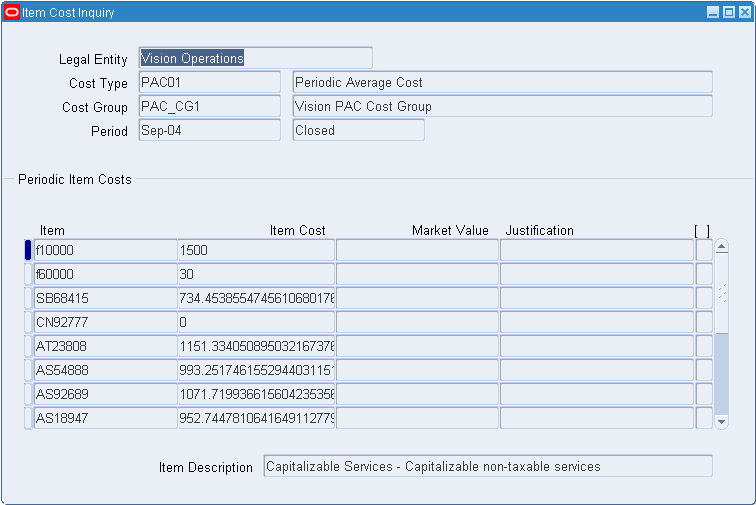Image resolution: width=756 pixels, height=505 pixels.
Task: Click the Cost Type field PAC01
Action: [209, 82]
